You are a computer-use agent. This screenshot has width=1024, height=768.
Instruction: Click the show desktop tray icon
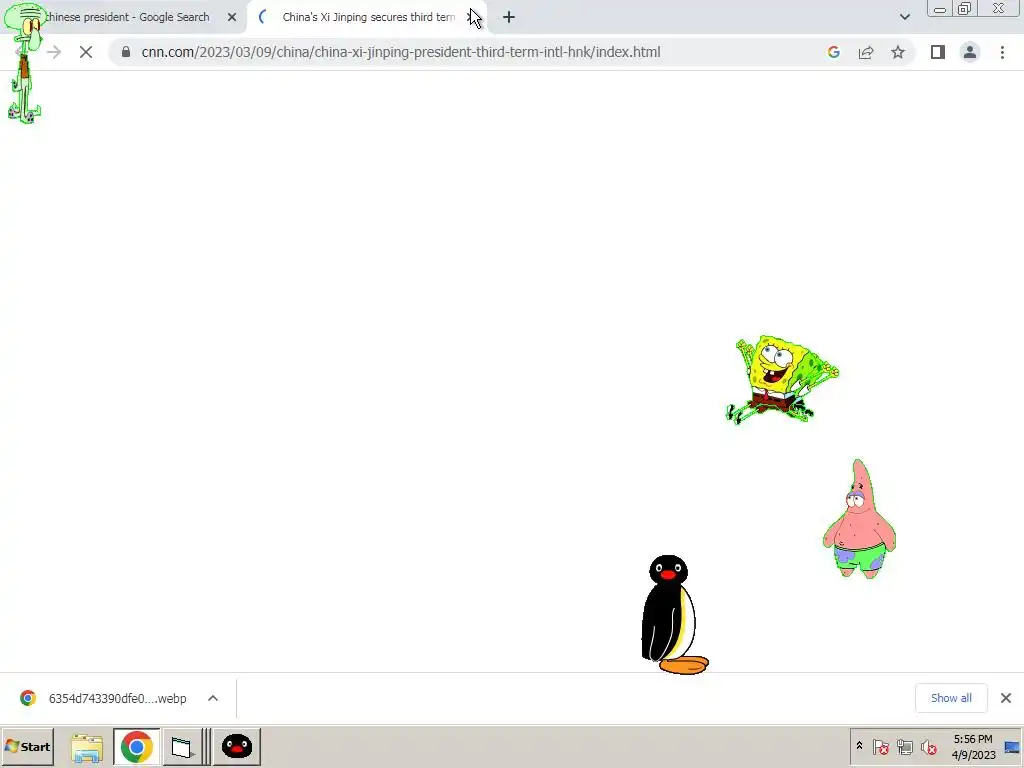[1012, 746]
